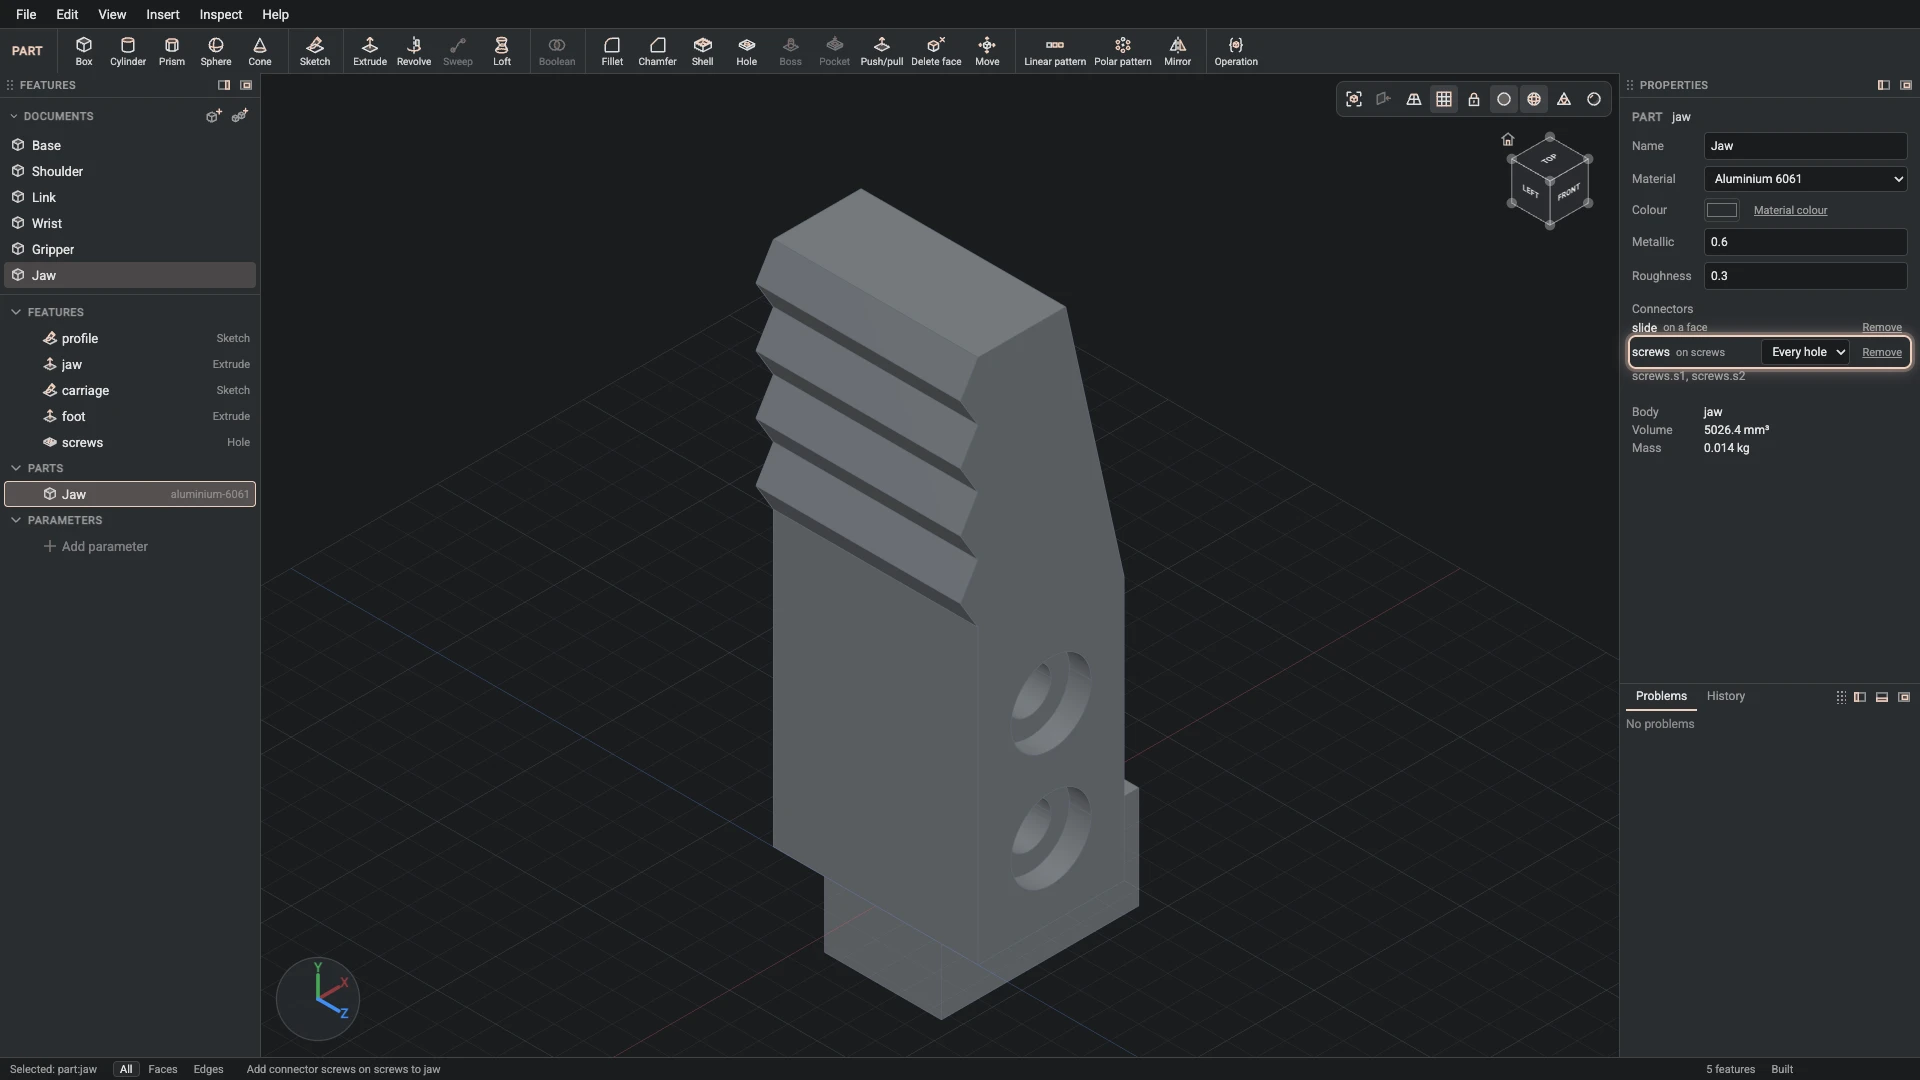1920x1080 pixels.
Task: Use the Mirror tool
Action: pos(1178,51)
